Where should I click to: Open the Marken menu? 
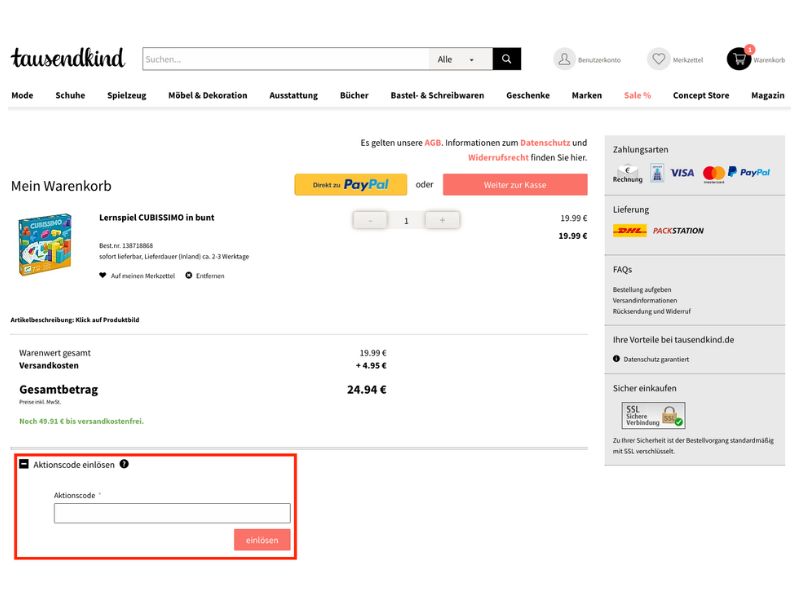coord(587,95)
